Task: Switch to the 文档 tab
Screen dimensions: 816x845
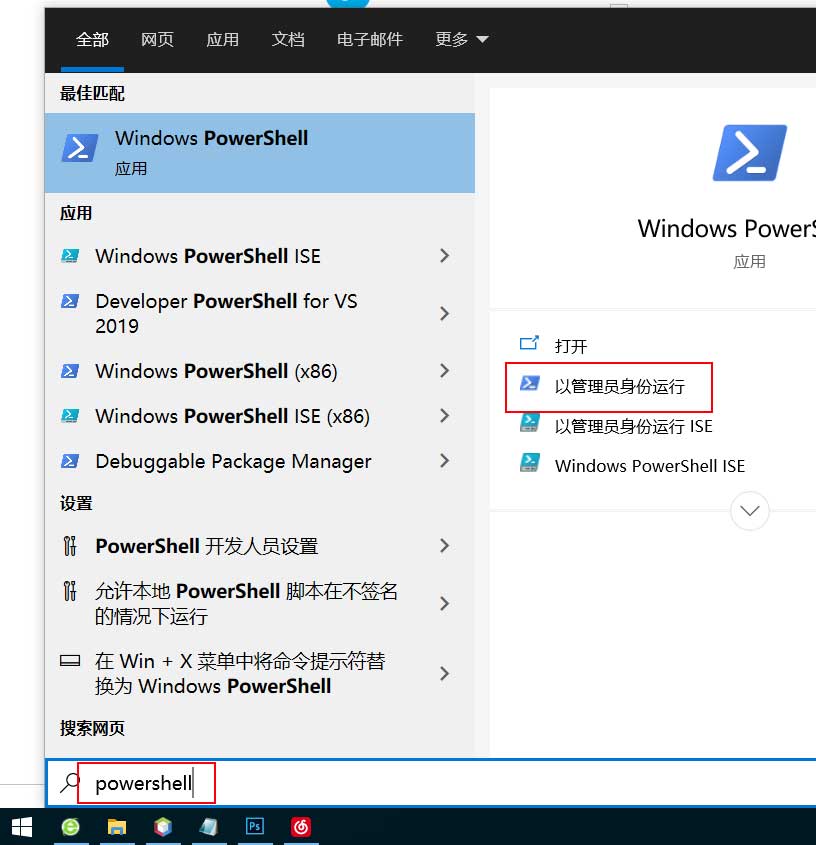Action: pyautogui.click(x=288, y=39)
